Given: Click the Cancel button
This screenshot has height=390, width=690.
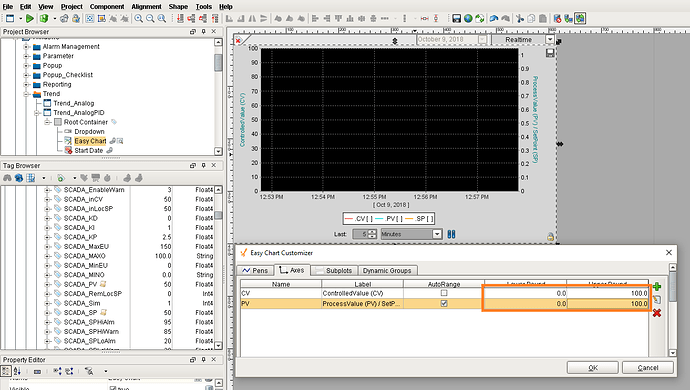Looking at the screenshot, I should coord(648,368).
